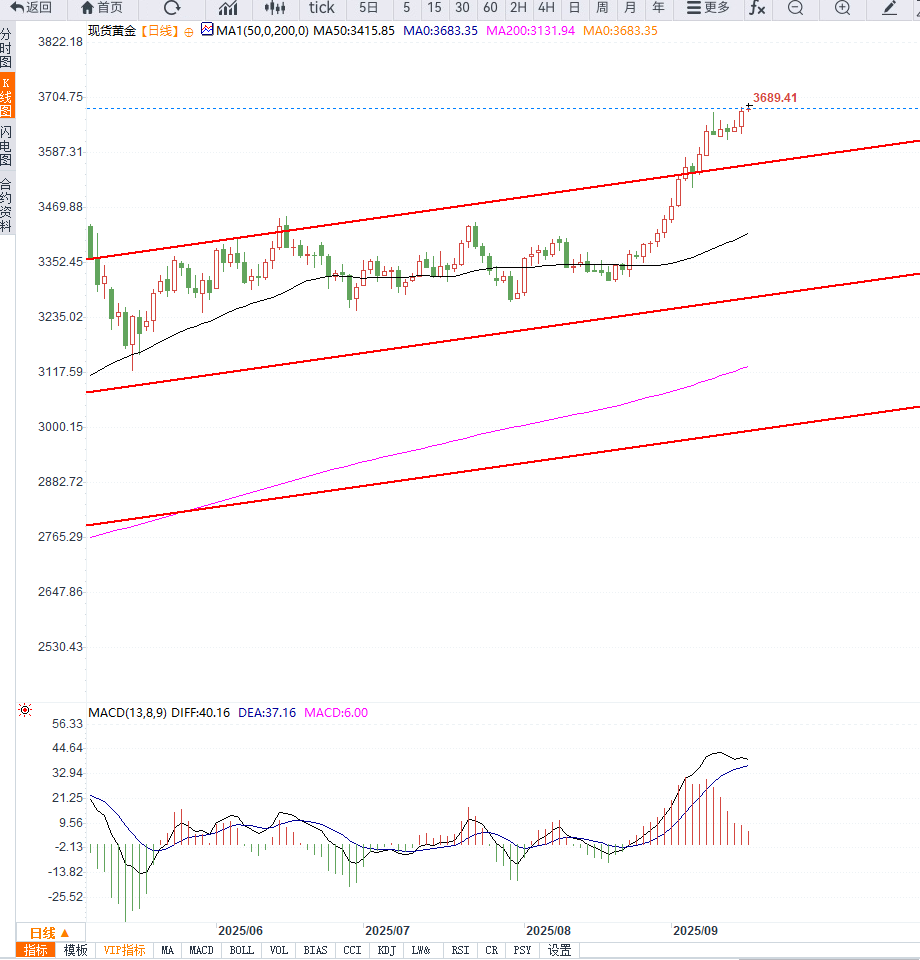Select the 日 daily timeframe

coord(574,8)
